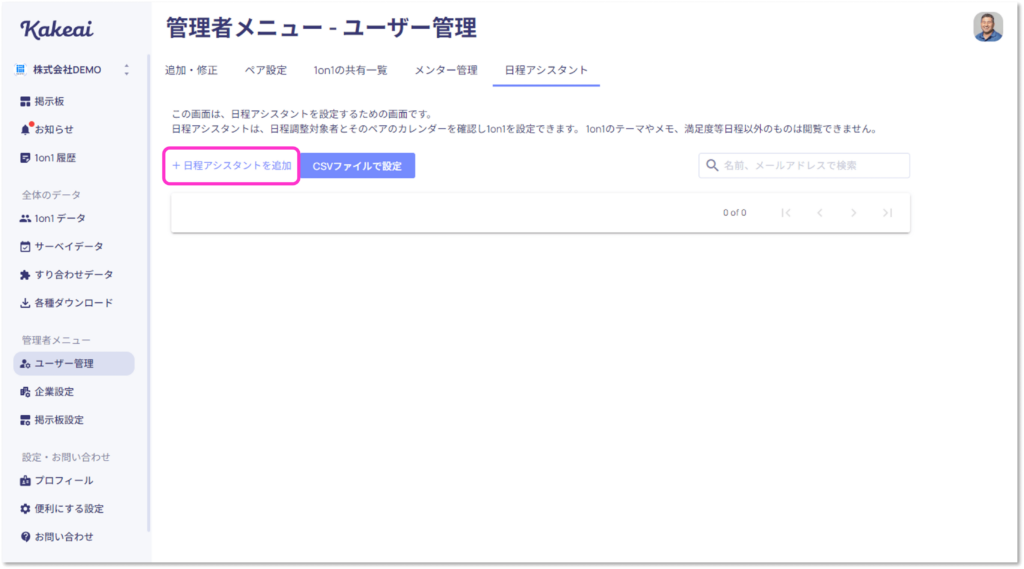The height and width of the screenshot is (569, 1024).
Task: Open 各種ダウンロード page
Action: coord(73,302)
